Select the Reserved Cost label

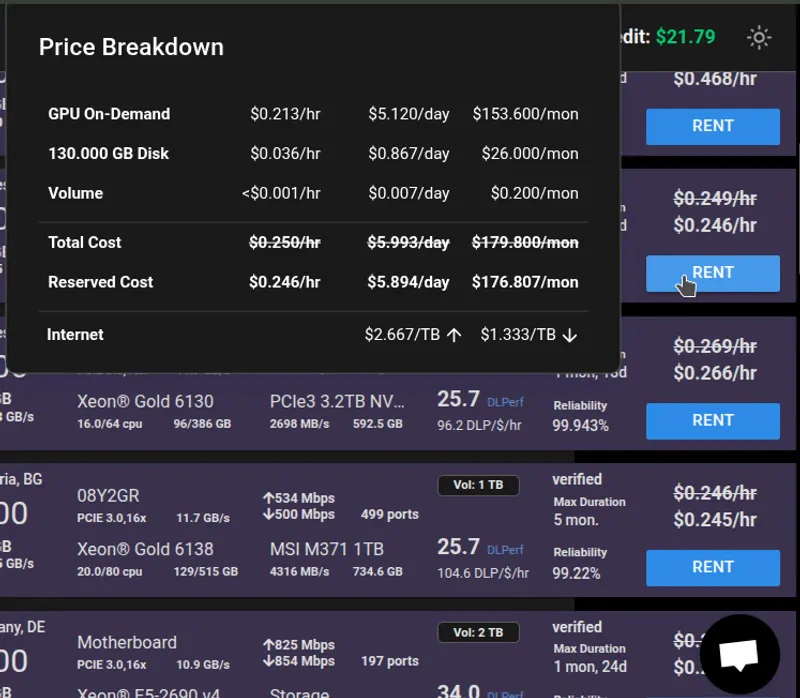(x=101, y=282)
